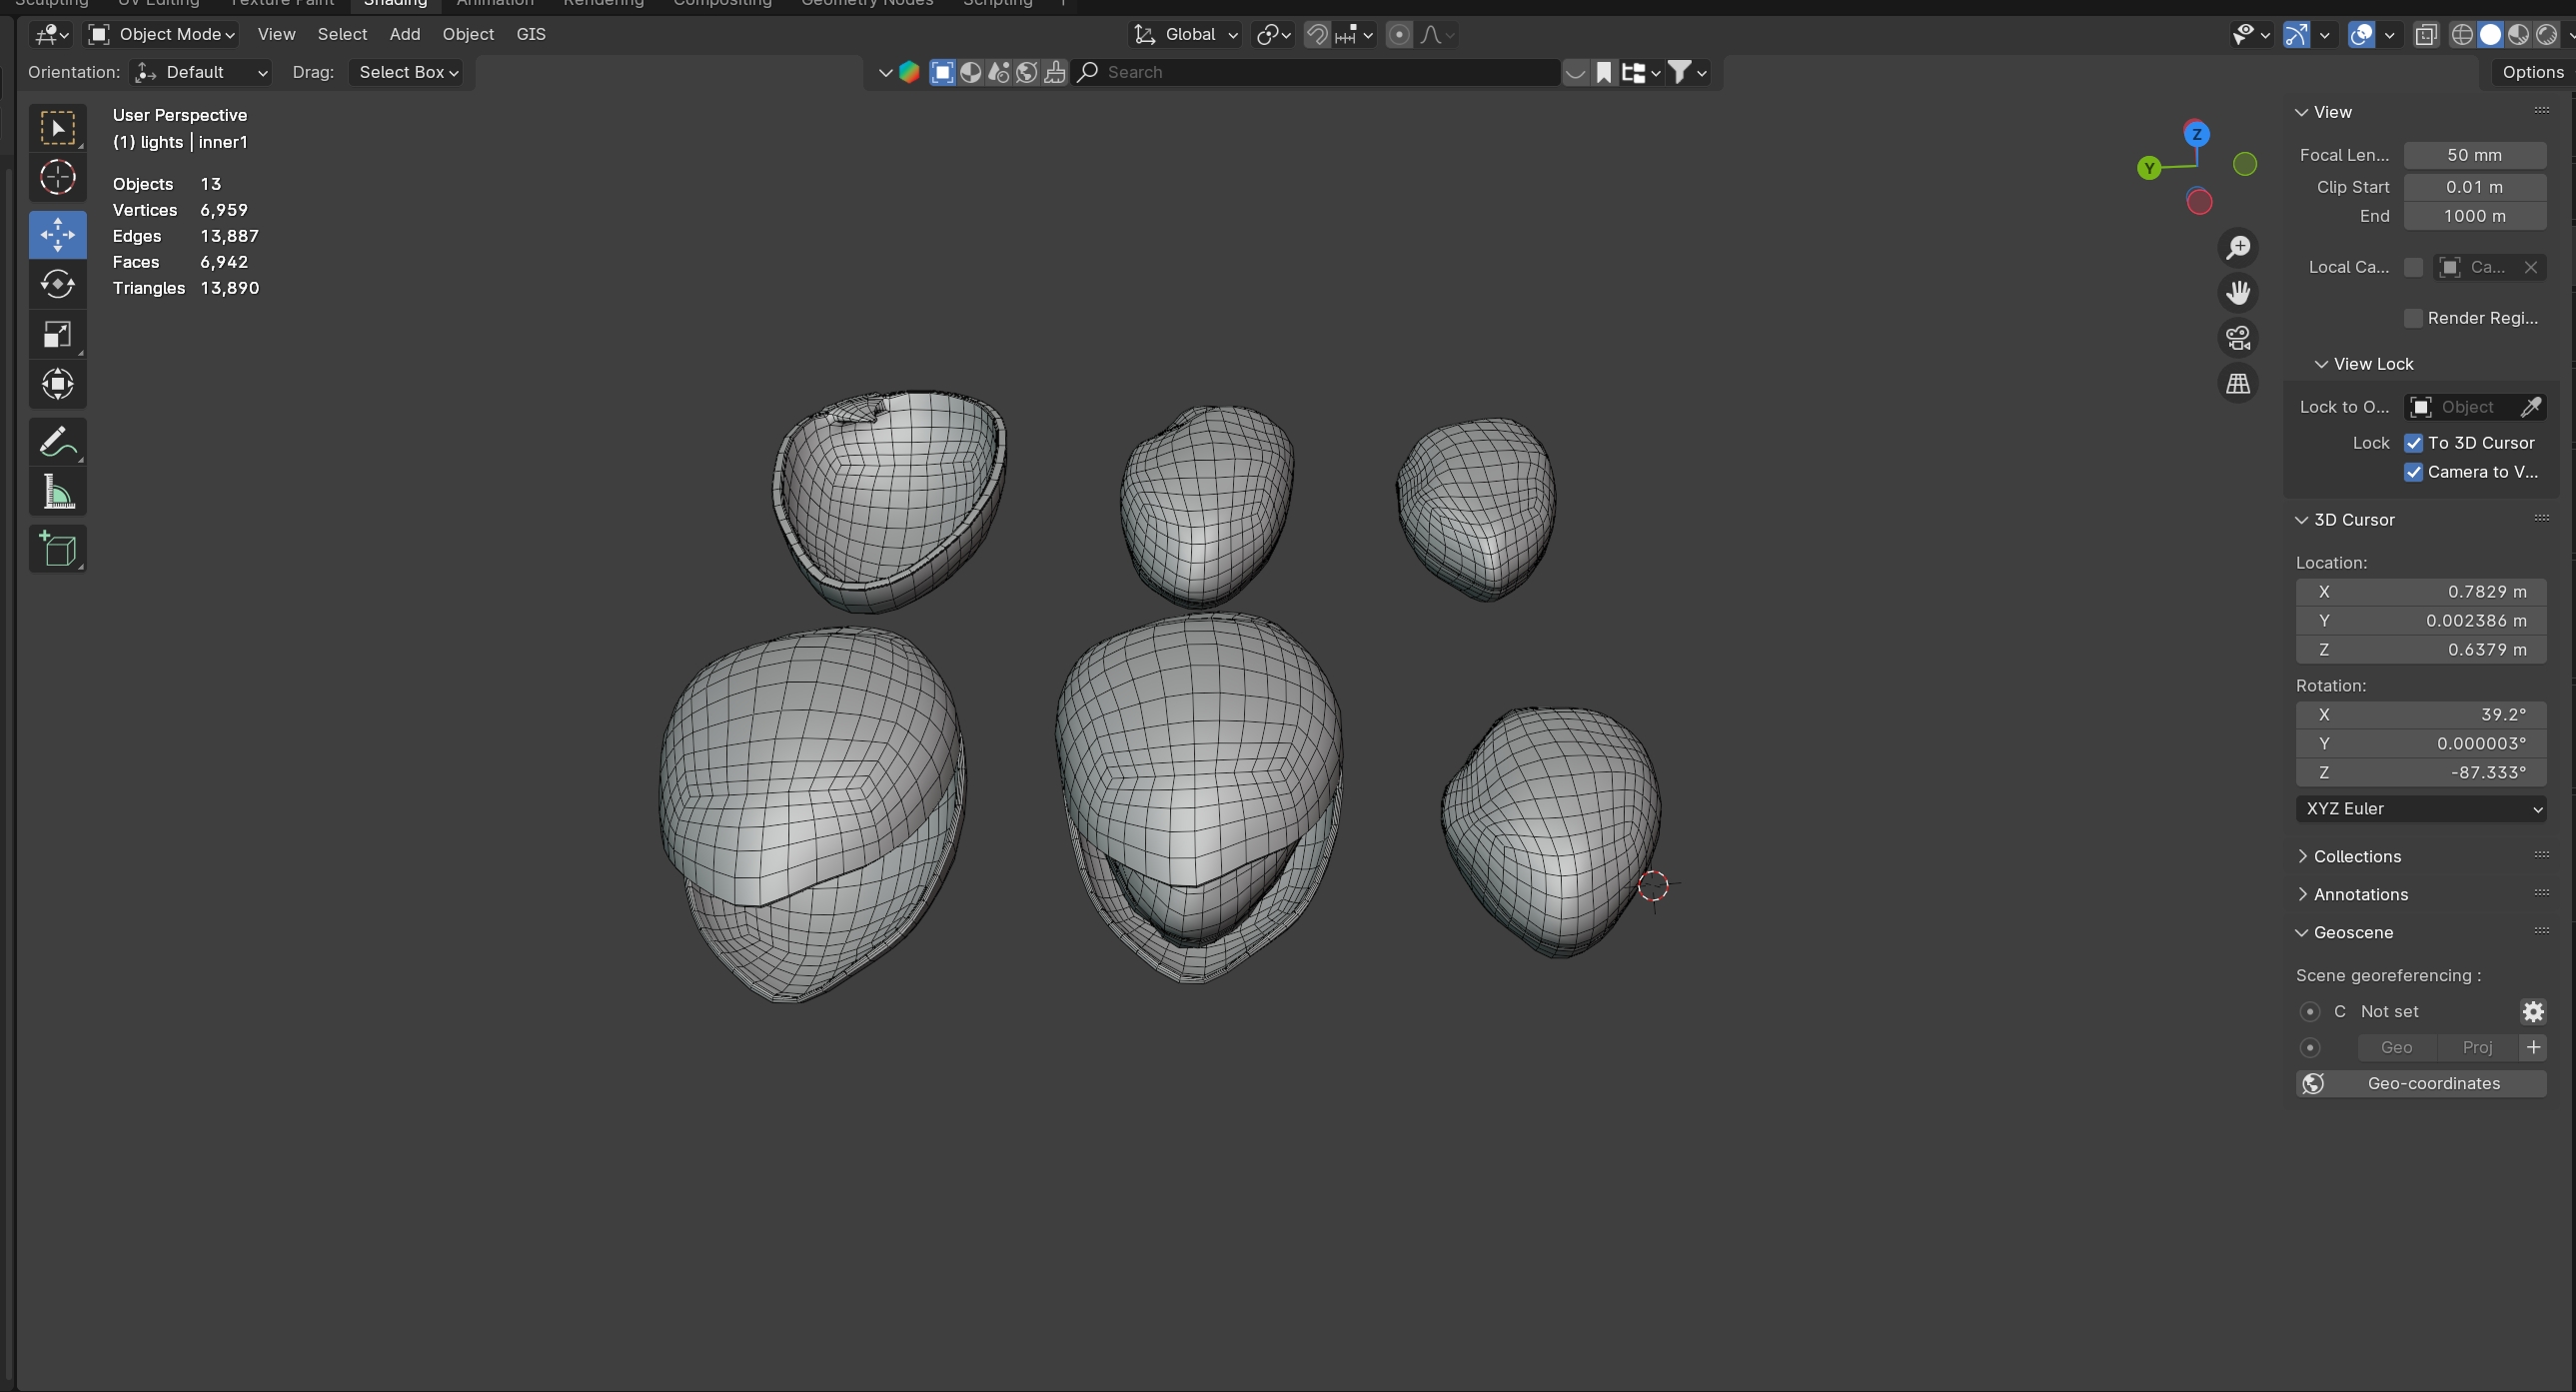This screenshot has height=1392, width=2576.
Task: Open the Object Mode dropdown
Action: (x=162, y=34)
